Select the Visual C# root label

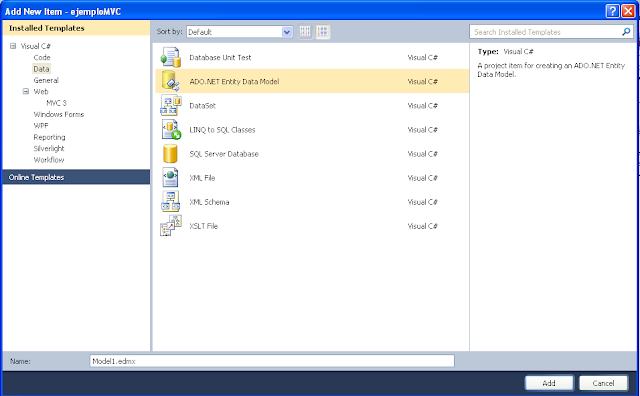(x=36, y=46)
